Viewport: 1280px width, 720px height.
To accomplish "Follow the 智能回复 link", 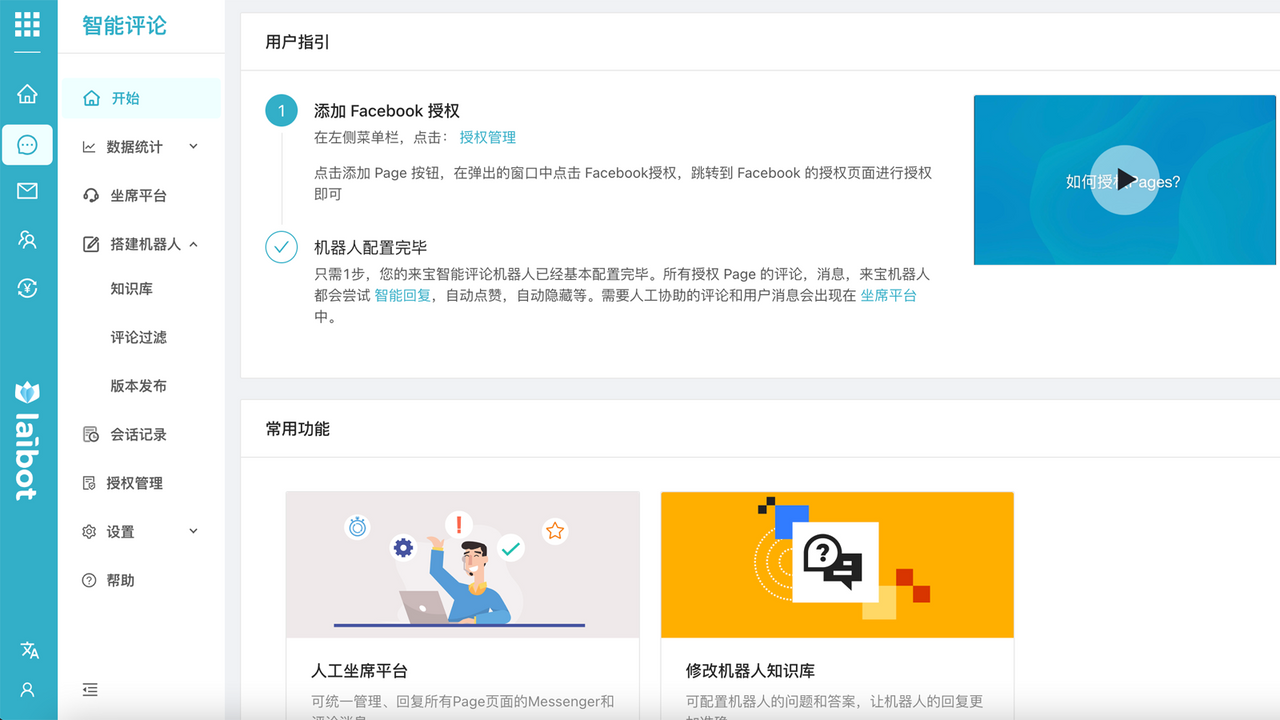I will pyautogui.click(x=403, y=296).
